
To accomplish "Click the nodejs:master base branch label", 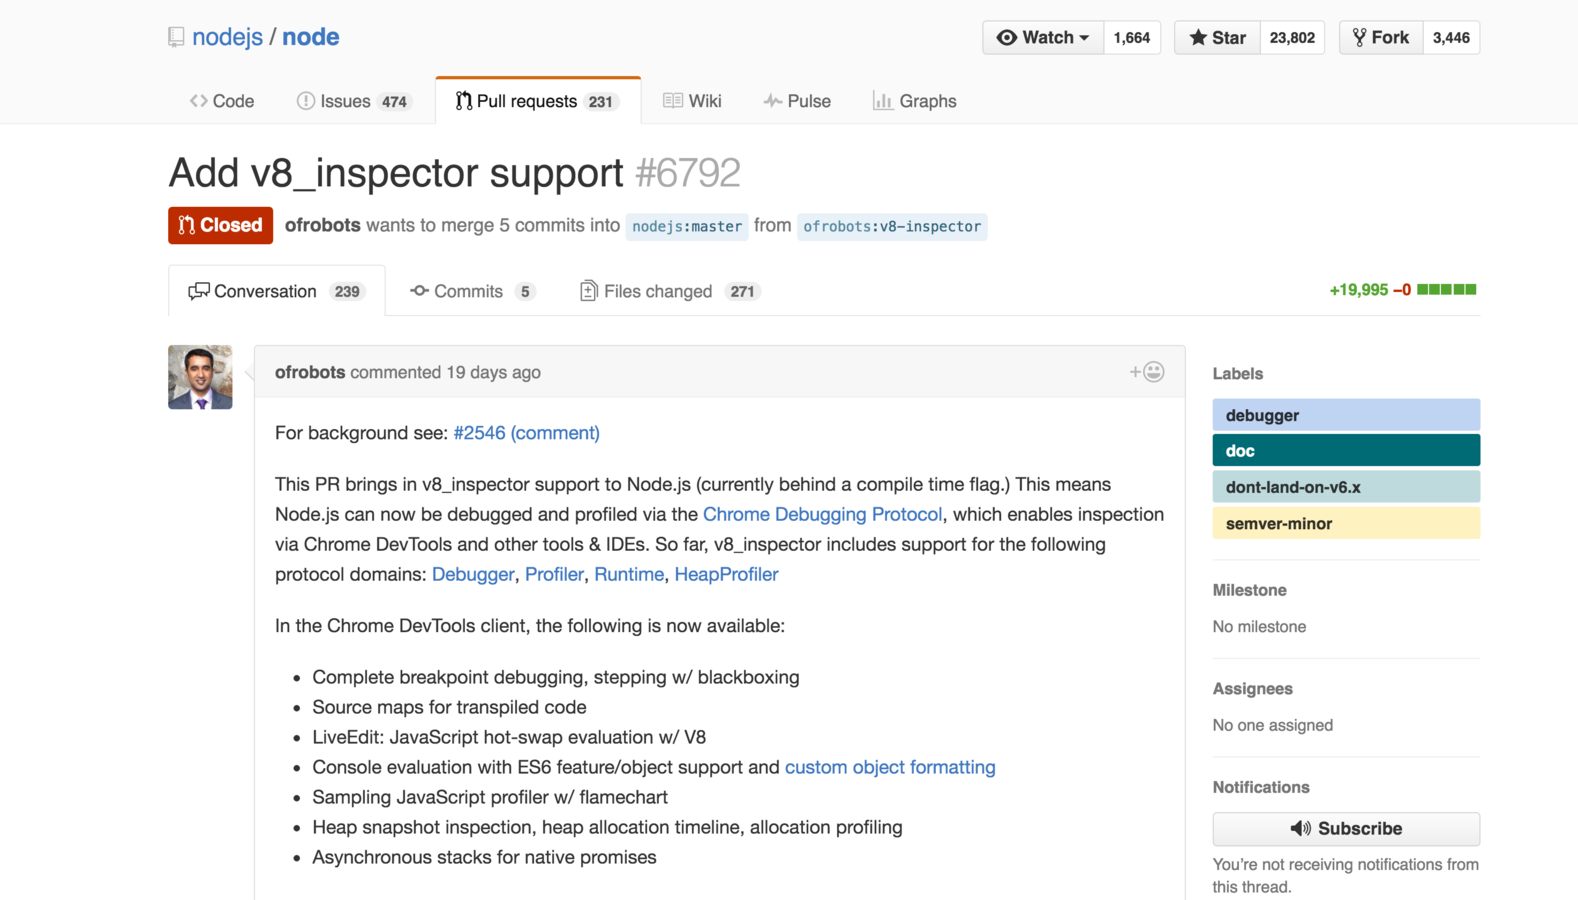I will pos(687,226).
